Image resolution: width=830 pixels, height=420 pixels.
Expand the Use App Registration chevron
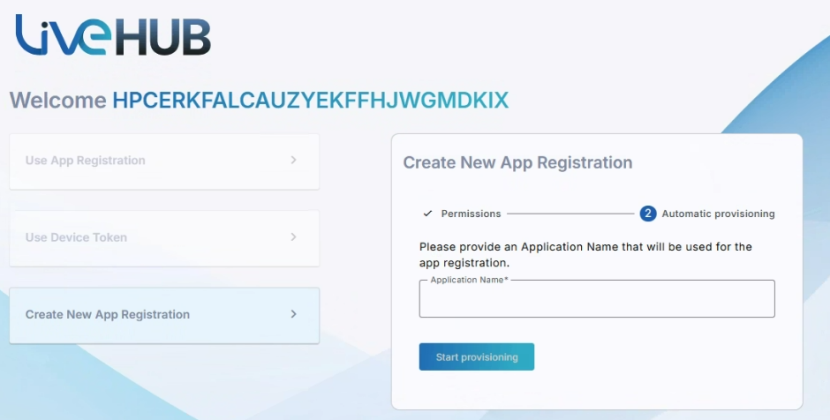[293, 160]
